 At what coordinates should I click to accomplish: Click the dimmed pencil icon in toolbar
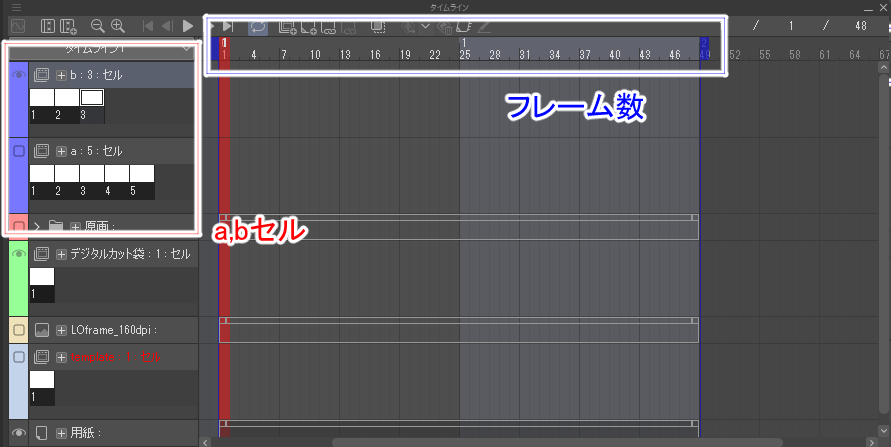tap(484, 27)
